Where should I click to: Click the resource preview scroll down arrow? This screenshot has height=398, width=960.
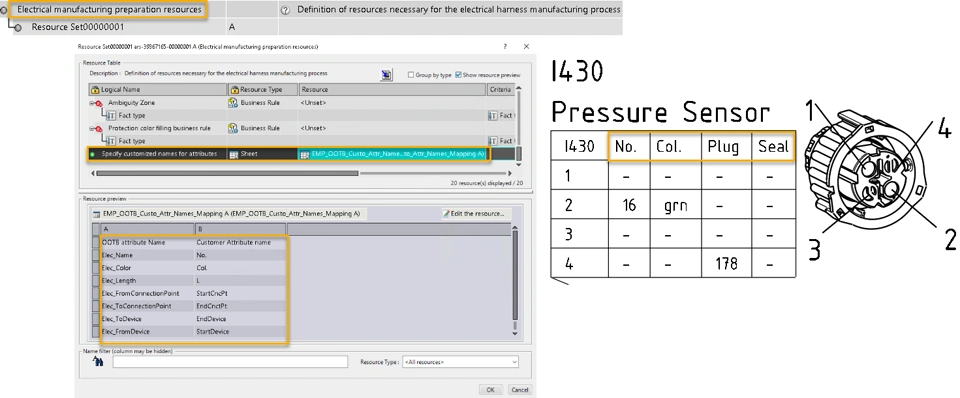pyautogui.click(x=516, y=334)
